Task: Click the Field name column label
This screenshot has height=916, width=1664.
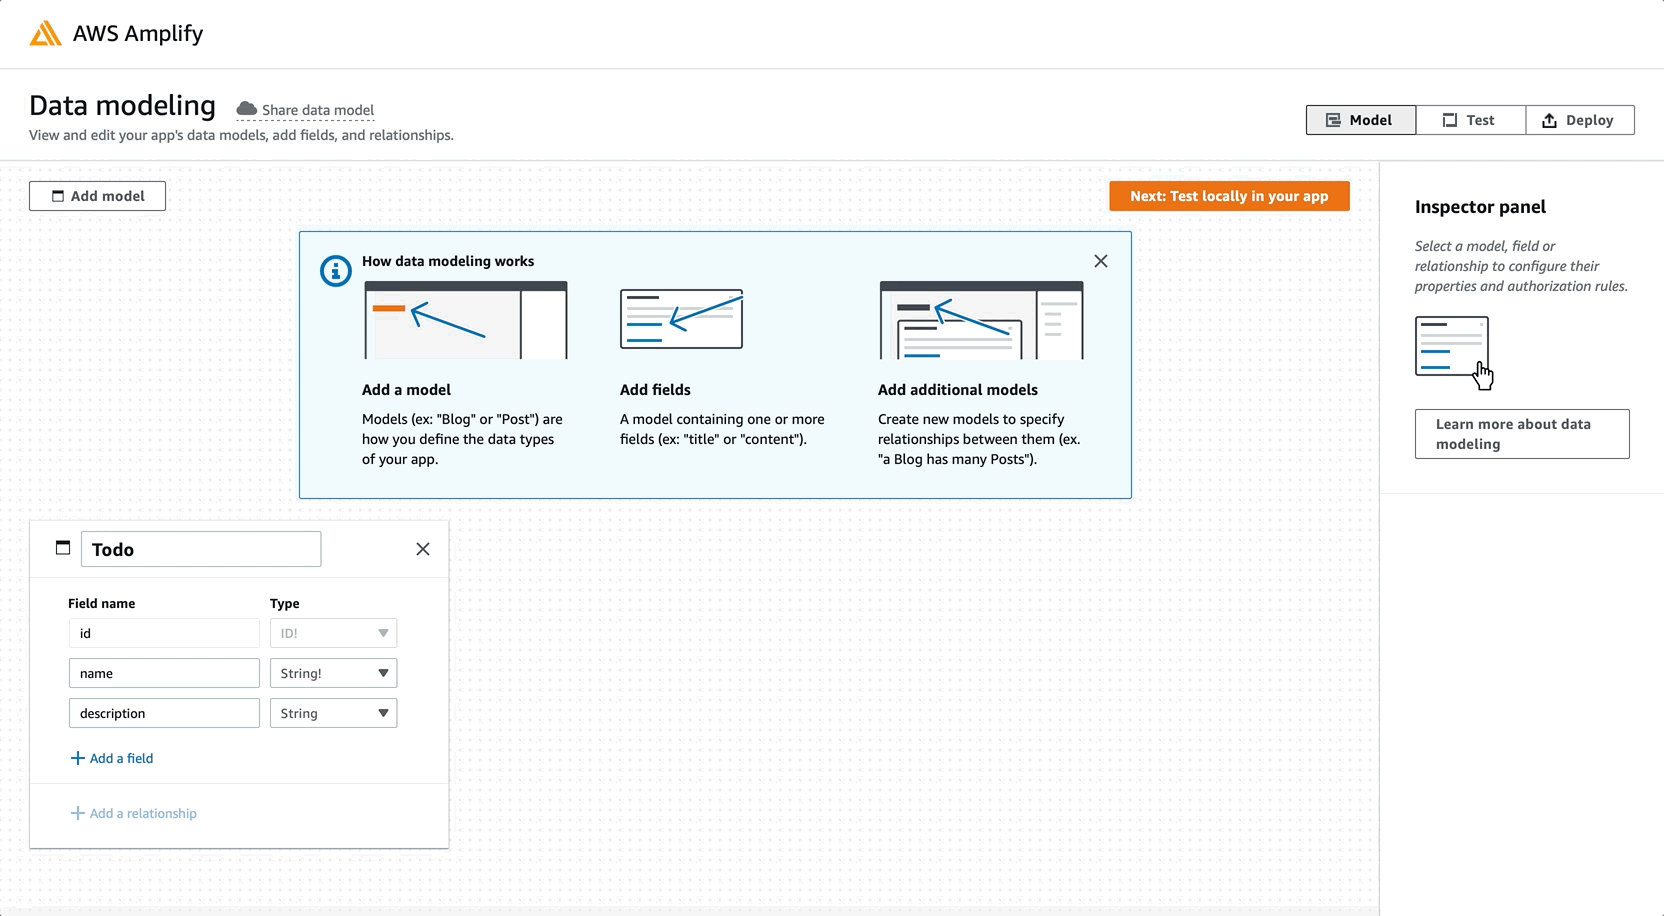Action: (x=101, y=603)
